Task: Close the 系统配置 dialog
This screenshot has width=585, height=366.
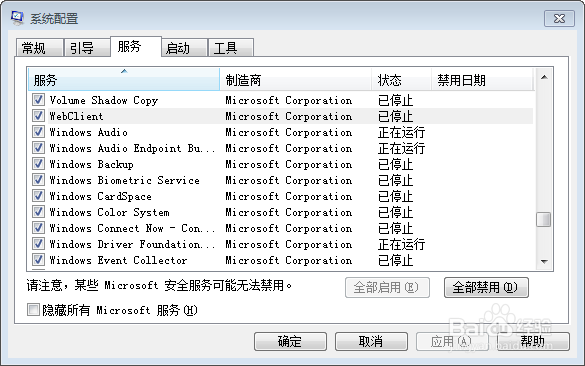Action: (559, 19)
